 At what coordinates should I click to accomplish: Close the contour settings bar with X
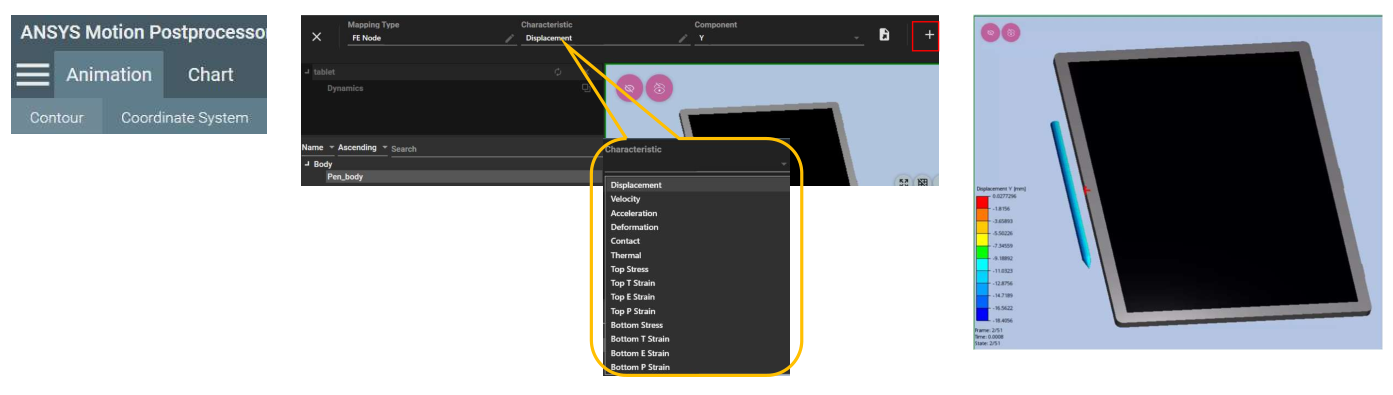coord(317,36)
